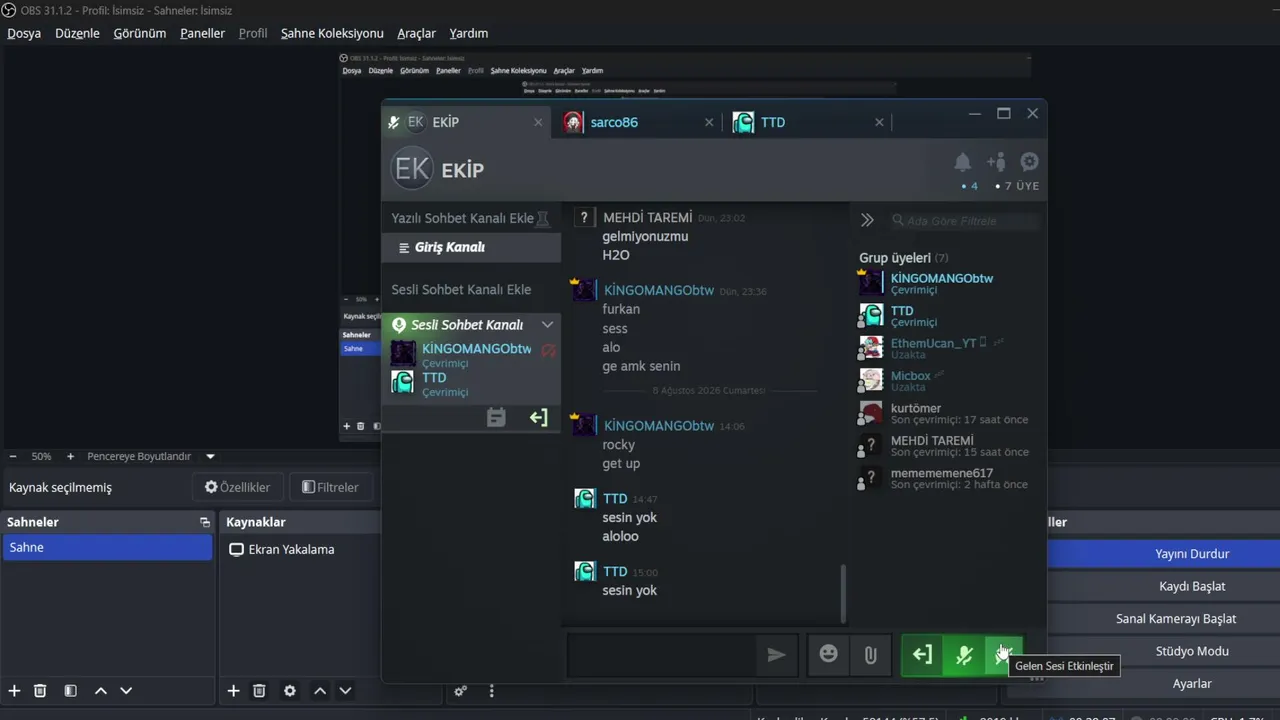Delete the selected scene with the trash icon

point(40,691)
